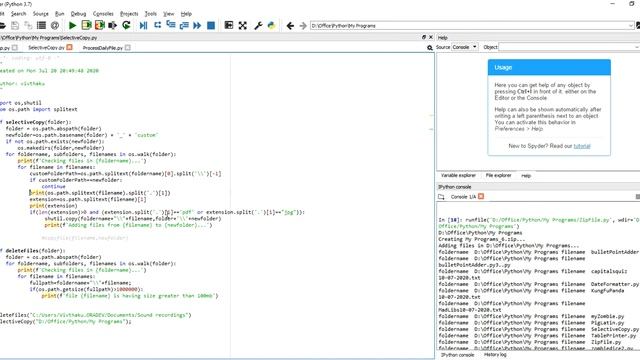
Task: Switch to the Variable explorer tab
Action: click(458, 176)
